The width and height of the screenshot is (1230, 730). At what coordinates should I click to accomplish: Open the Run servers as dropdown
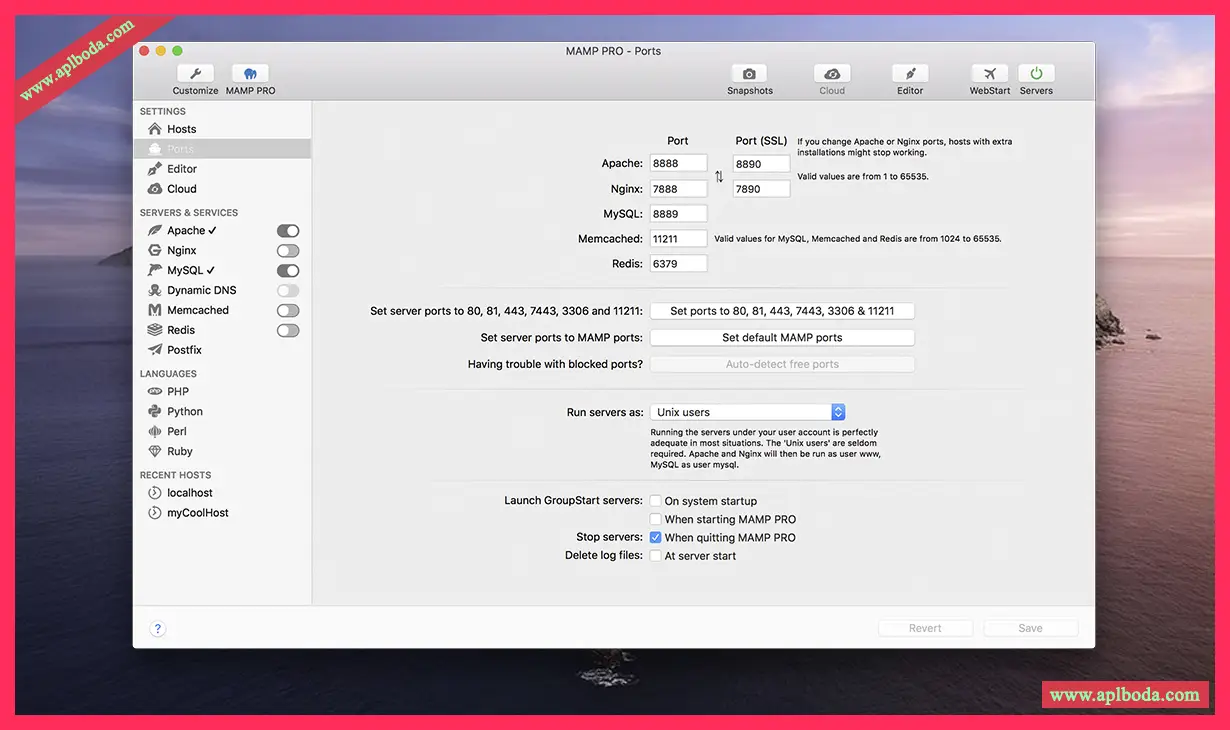point(748,412)
